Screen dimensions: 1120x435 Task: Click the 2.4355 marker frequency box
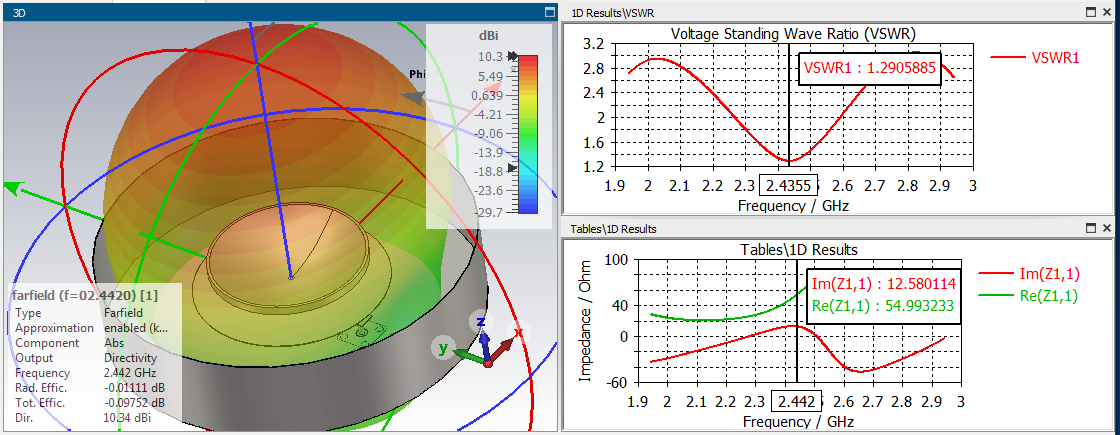(788, 186)
